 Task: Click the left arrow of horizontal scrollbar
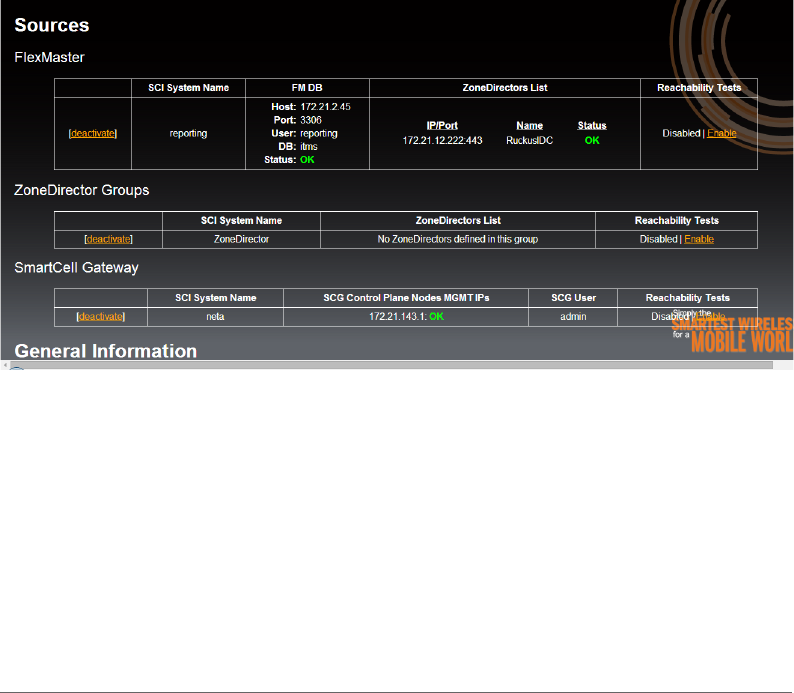[5, 365]
